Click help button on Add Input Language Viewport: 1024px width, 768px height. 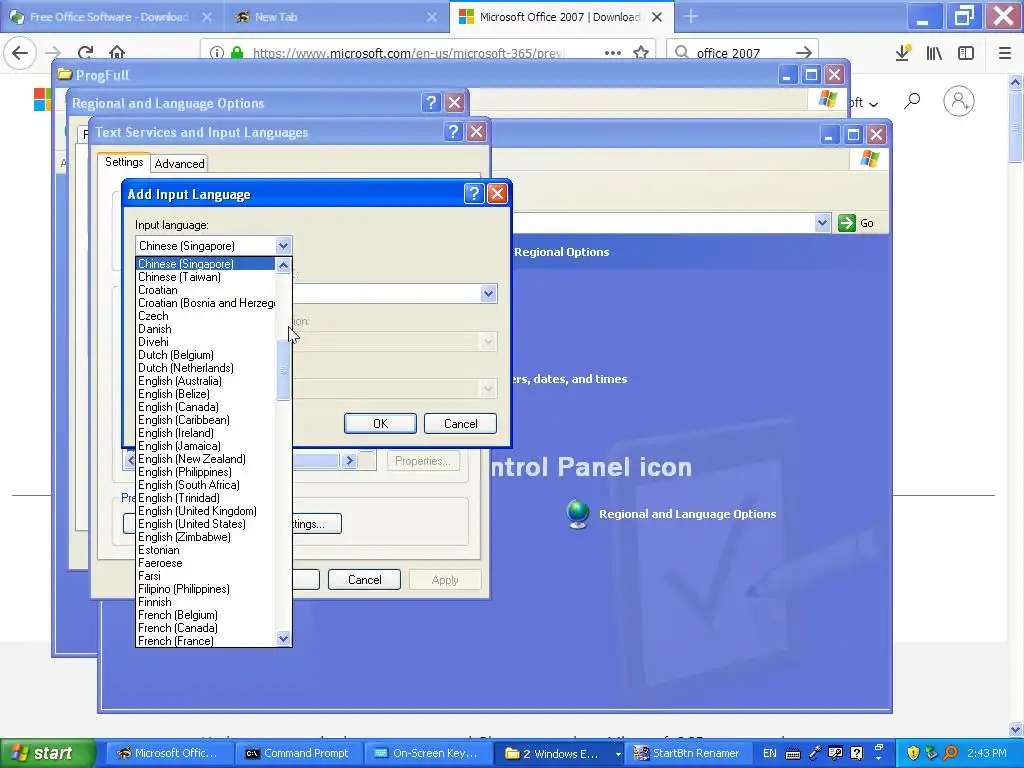pyautogui.click(x=474, y=193)
